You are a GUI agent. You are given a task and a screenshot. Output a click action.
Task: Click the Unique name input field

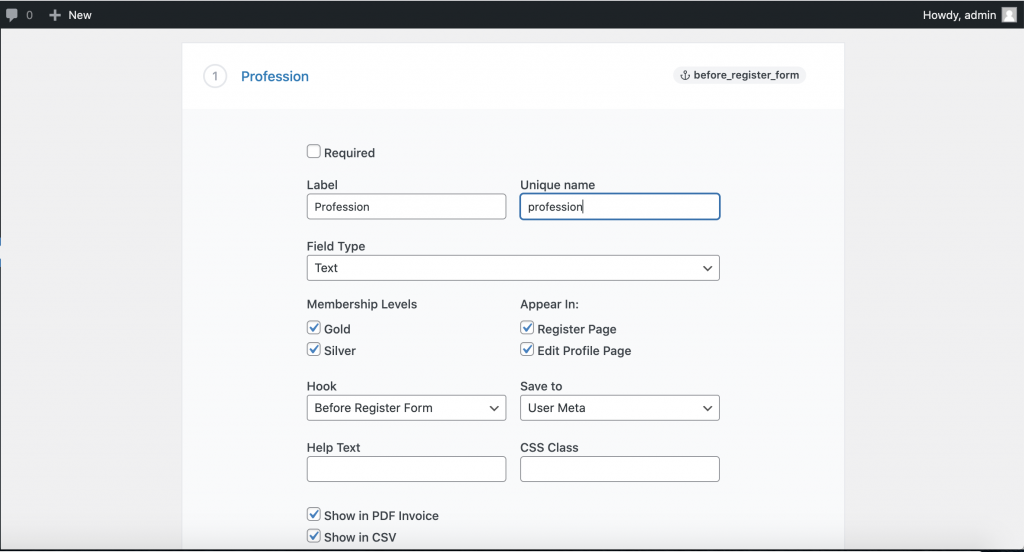pyautogui.click(x=620, y=206)
